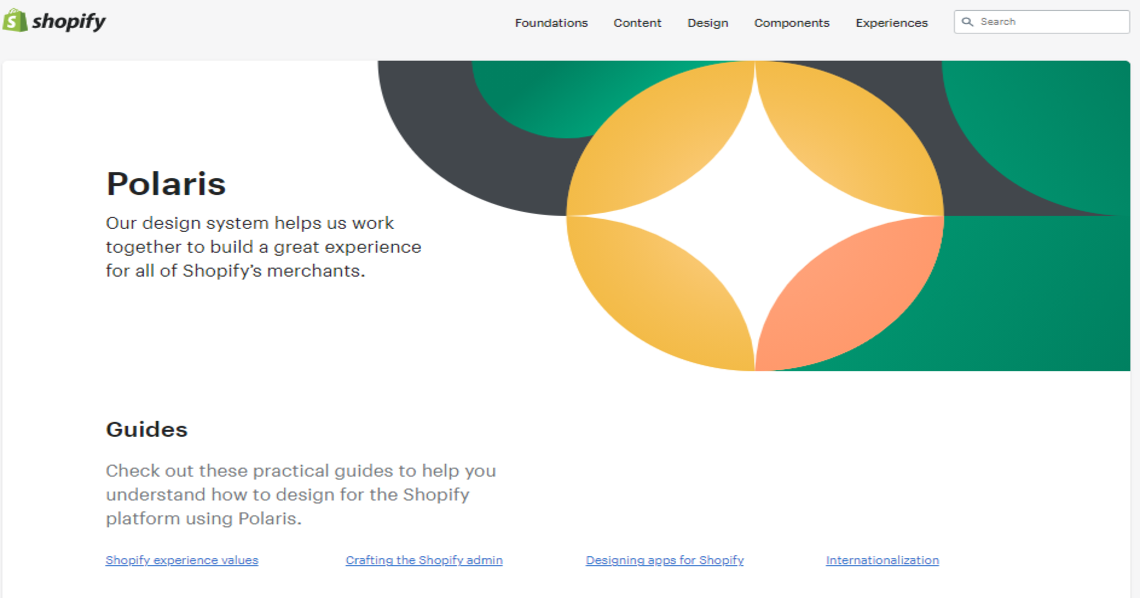Open the Design menu
Image resolution: width=1140 pixels, height=598 pixels.
pos(708,23)
